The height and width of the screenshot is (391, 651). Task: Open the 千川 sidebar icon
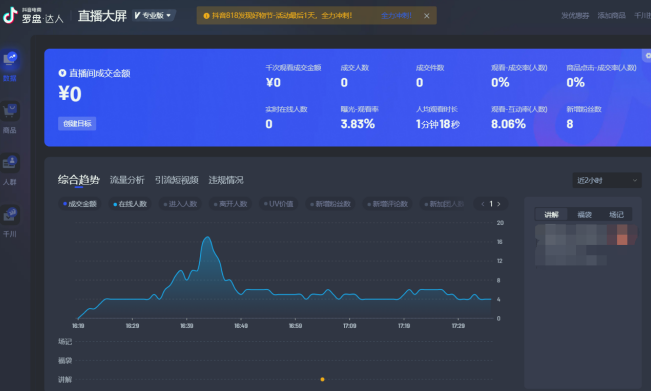click(10, 215)
